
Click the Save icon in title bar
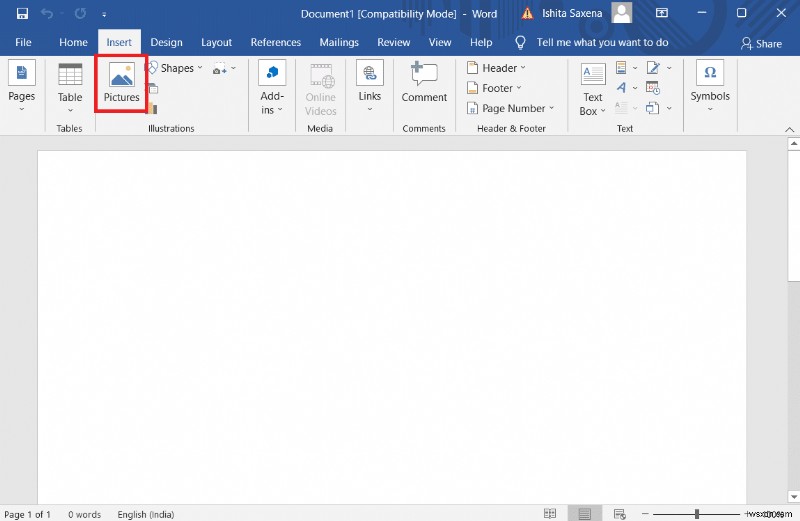[22, 14]
